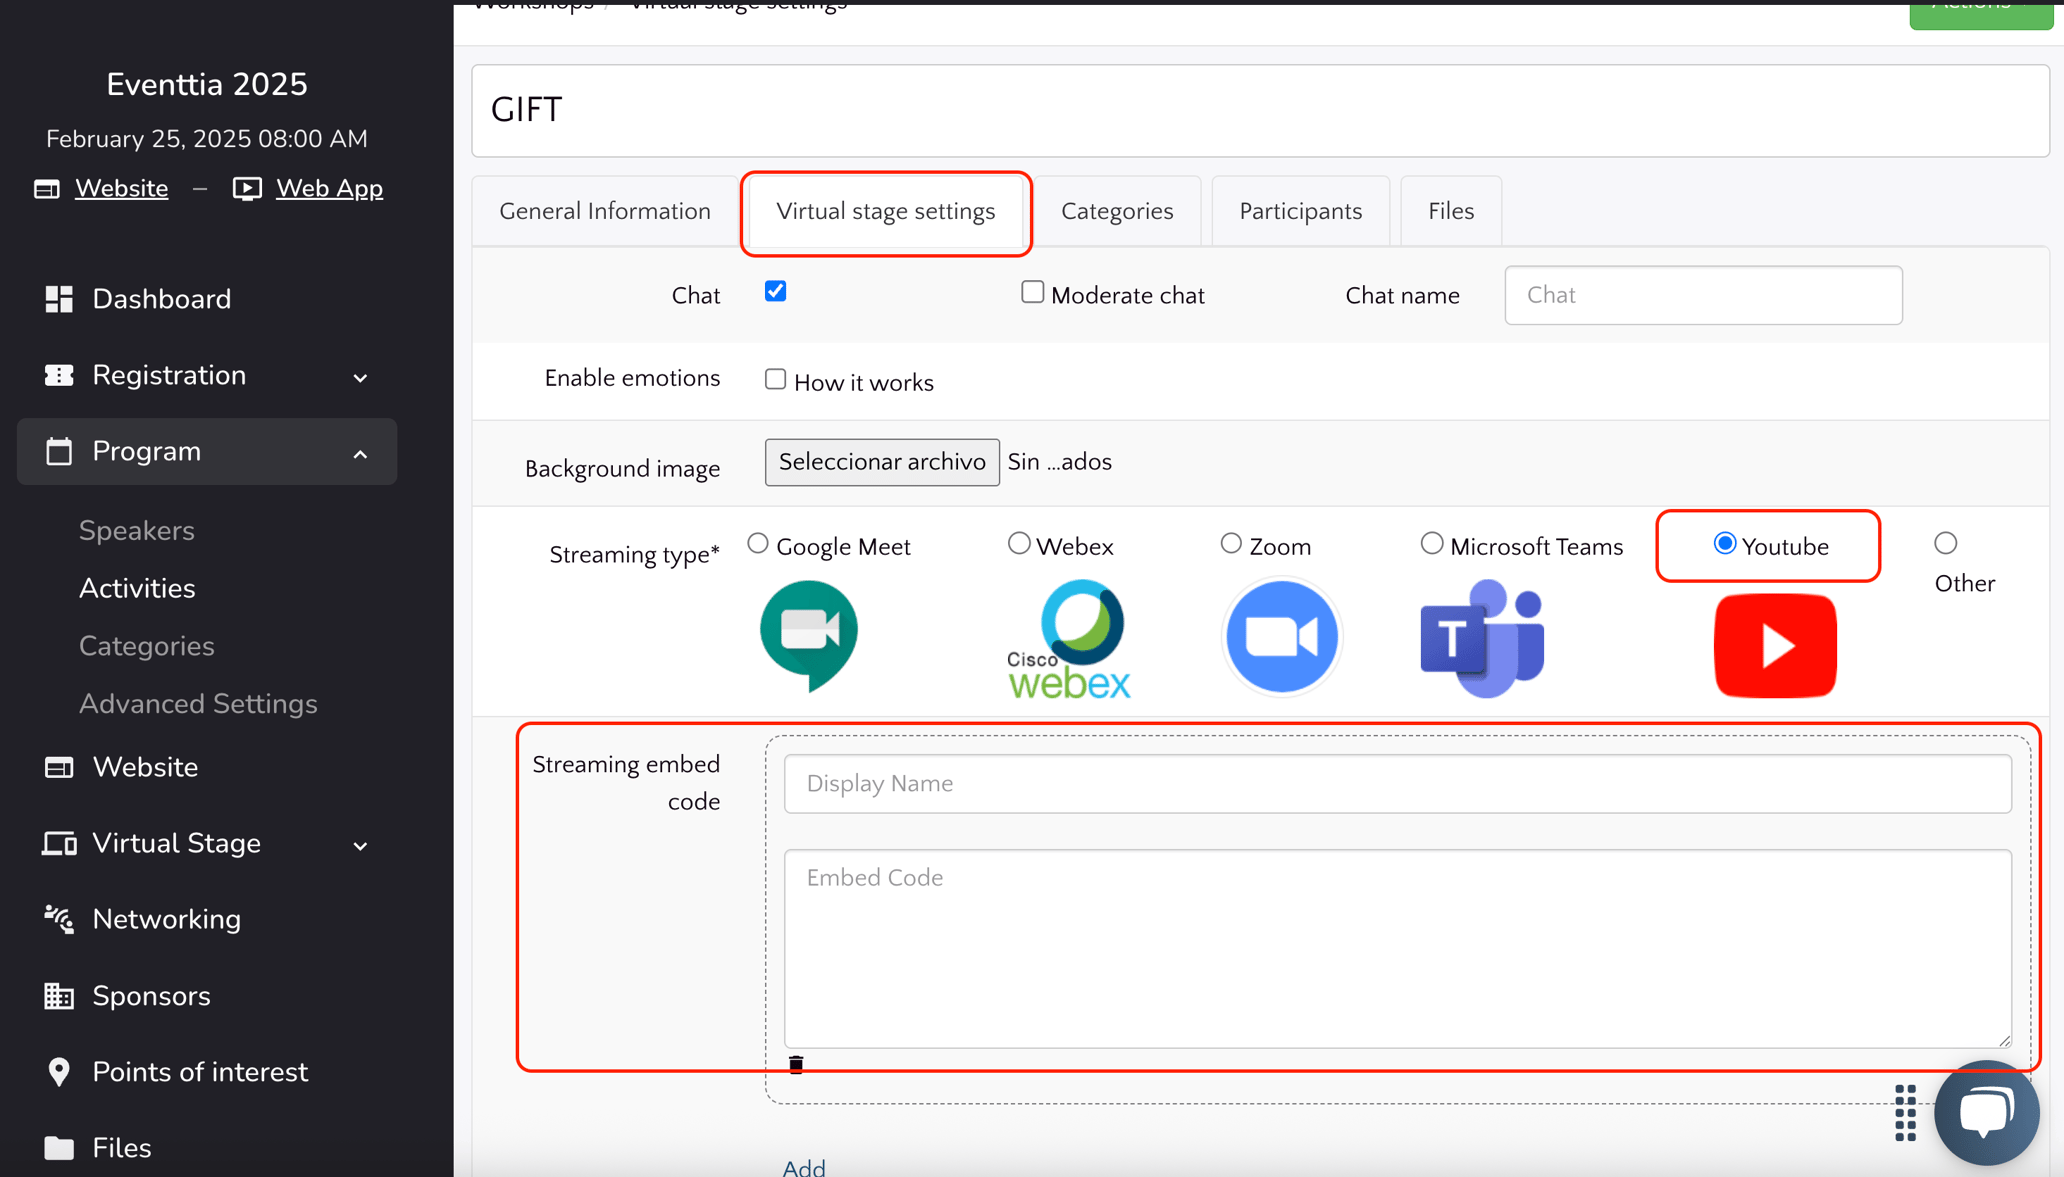Select Zoom streaming type radio

pos(1231,543)
